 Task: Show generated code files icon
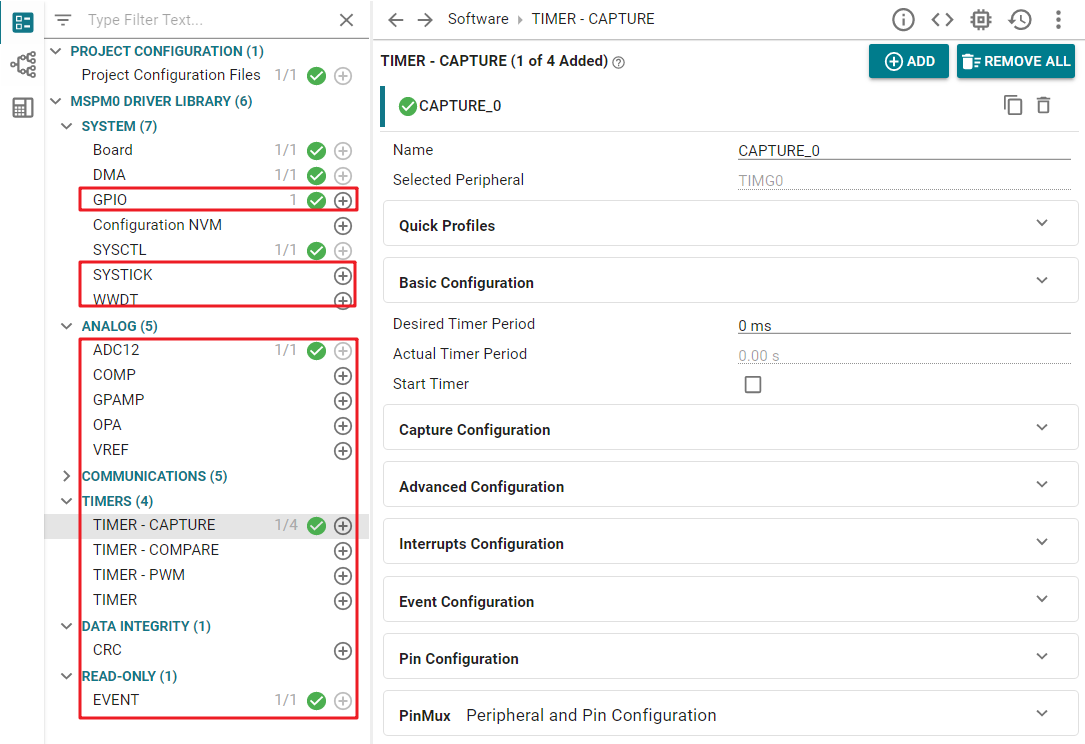(x=941, y=20)
